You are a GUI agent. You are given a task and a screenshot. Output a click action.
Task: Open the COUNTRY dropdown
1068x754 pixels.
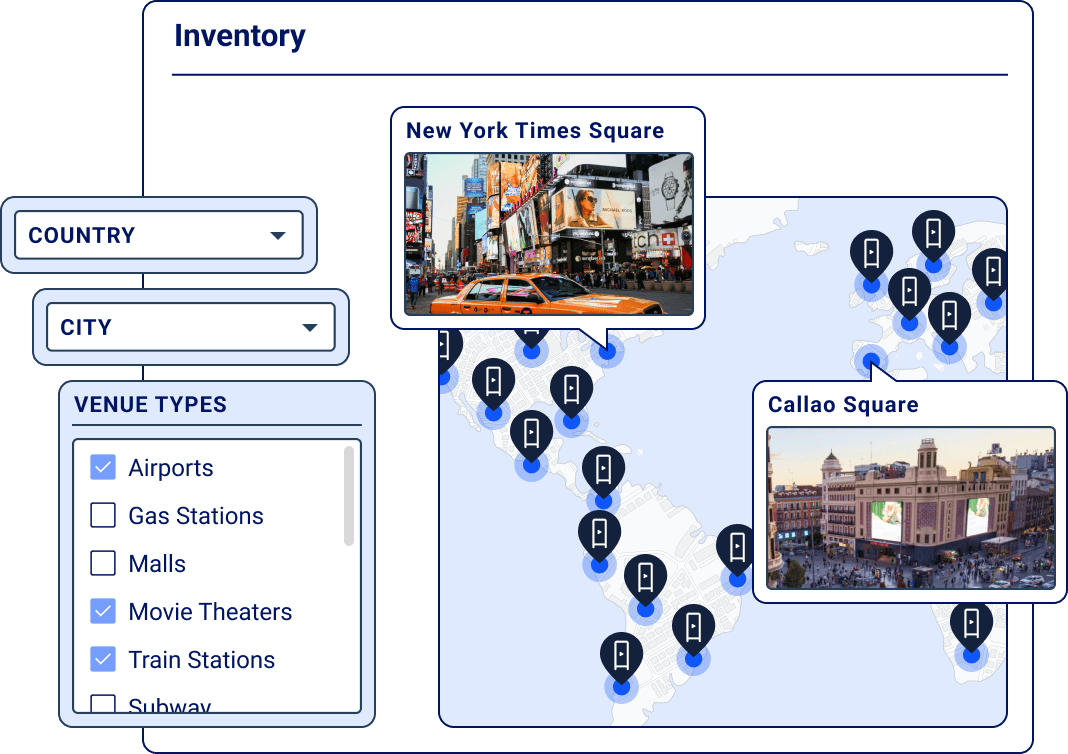pos(158,235)
